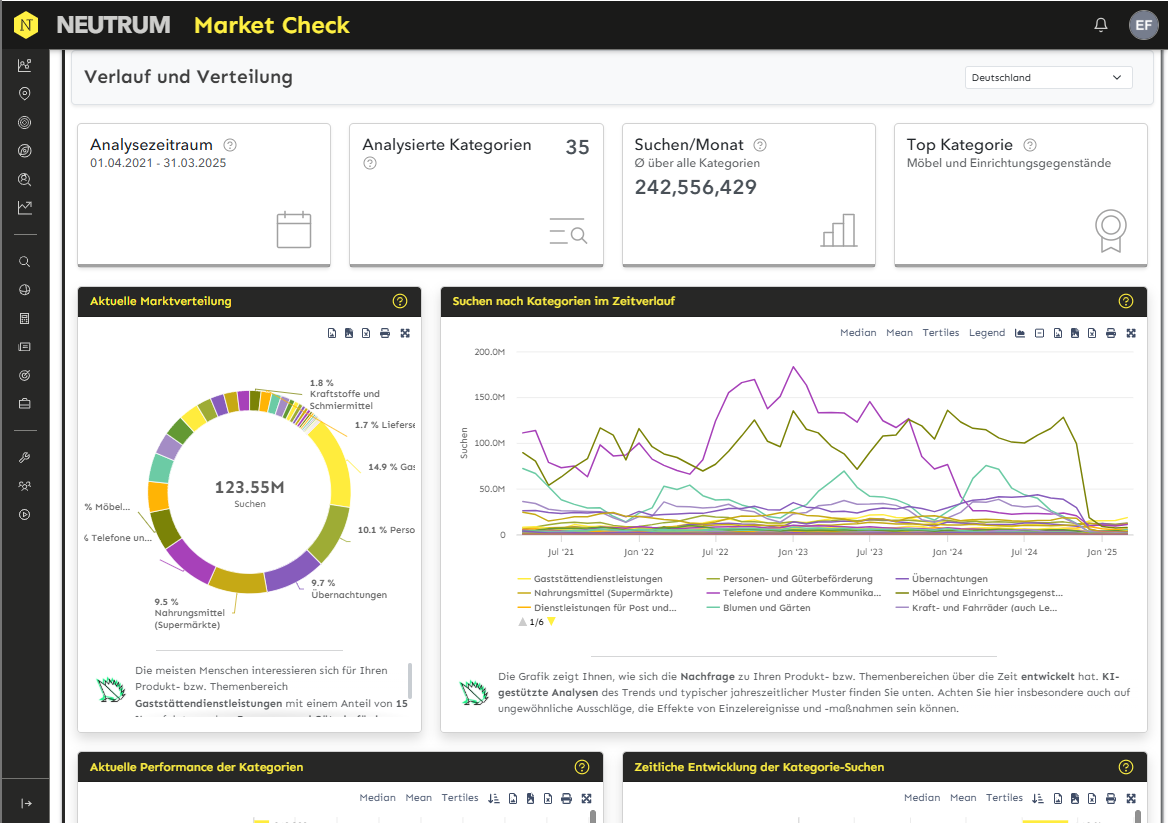This screenshot has width=1168, height=823.
Task: Enable Tertiles on Zeitliche Entwicklung chart
Action: coord(1004,797)
